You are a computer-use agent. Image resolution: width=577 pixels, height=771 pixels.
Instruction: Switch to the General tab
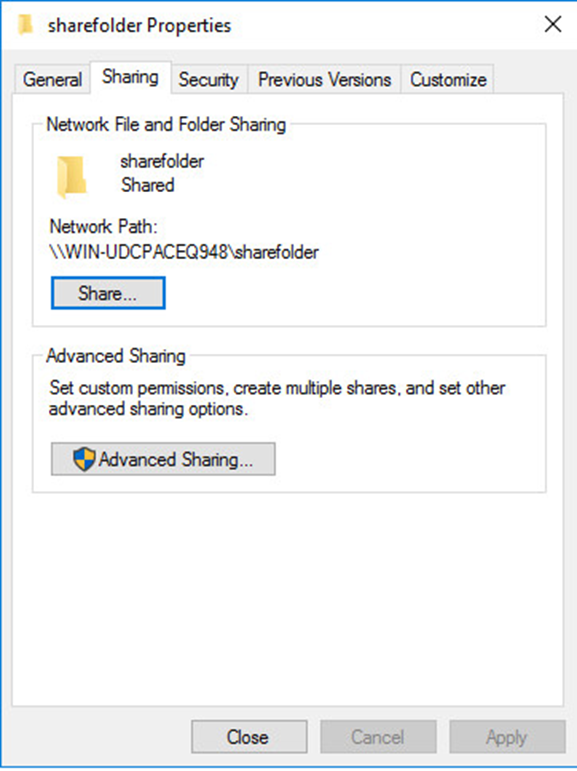[x=52, y=79]
